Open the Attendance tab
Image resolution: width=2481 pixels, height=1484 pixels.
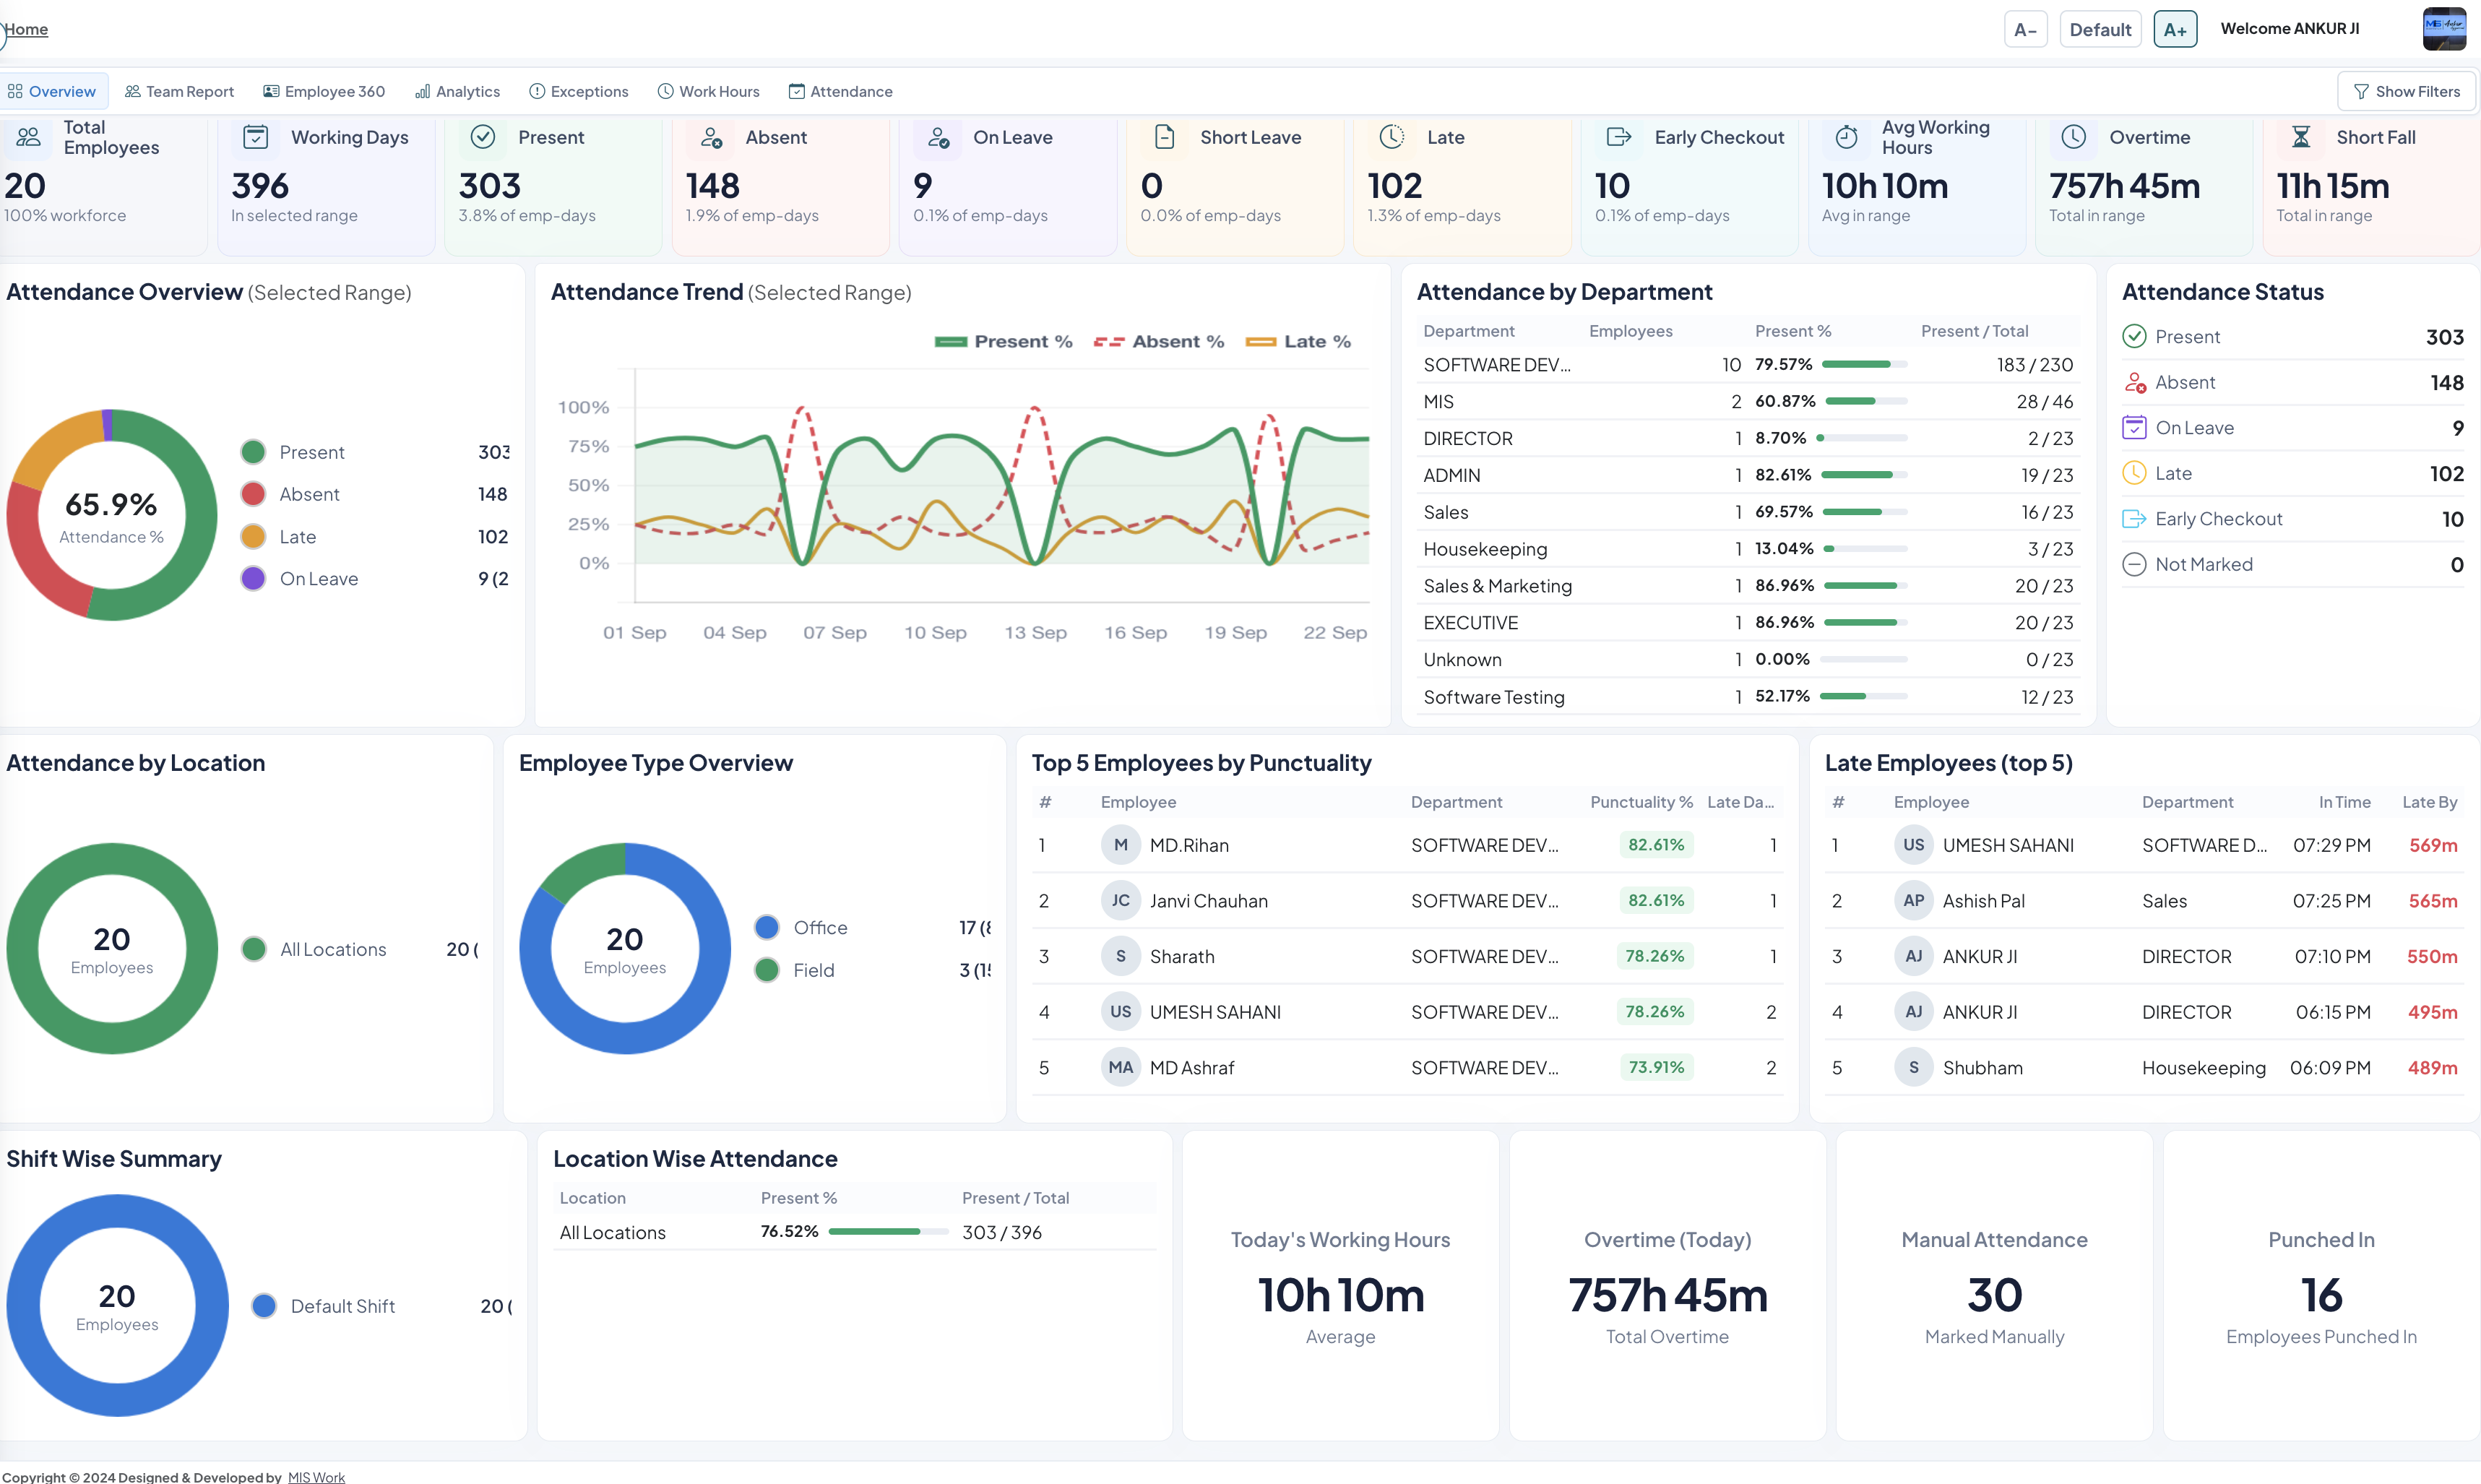tap(840, 91)
